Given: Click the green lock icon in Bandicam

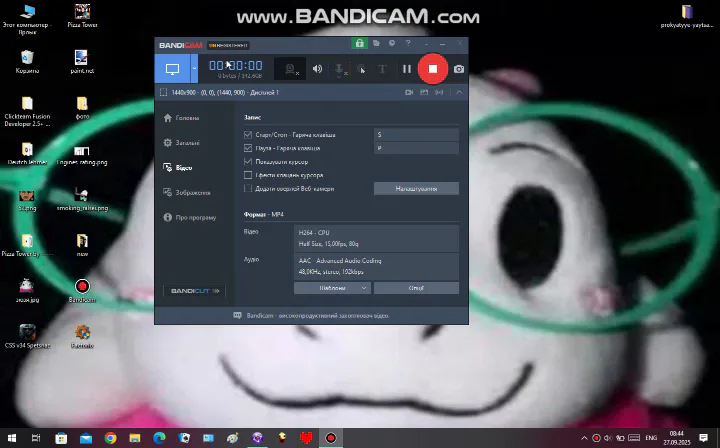Looking at the screenshot, I should tap(360, 43).
